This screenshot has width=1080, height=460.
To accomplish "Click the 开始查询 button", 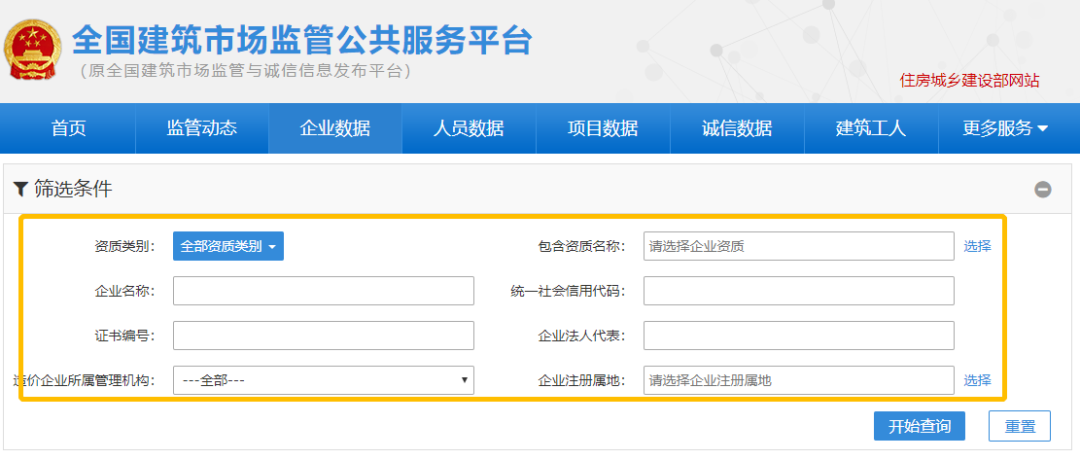I will pyautogui.click(x=920, y=426).
